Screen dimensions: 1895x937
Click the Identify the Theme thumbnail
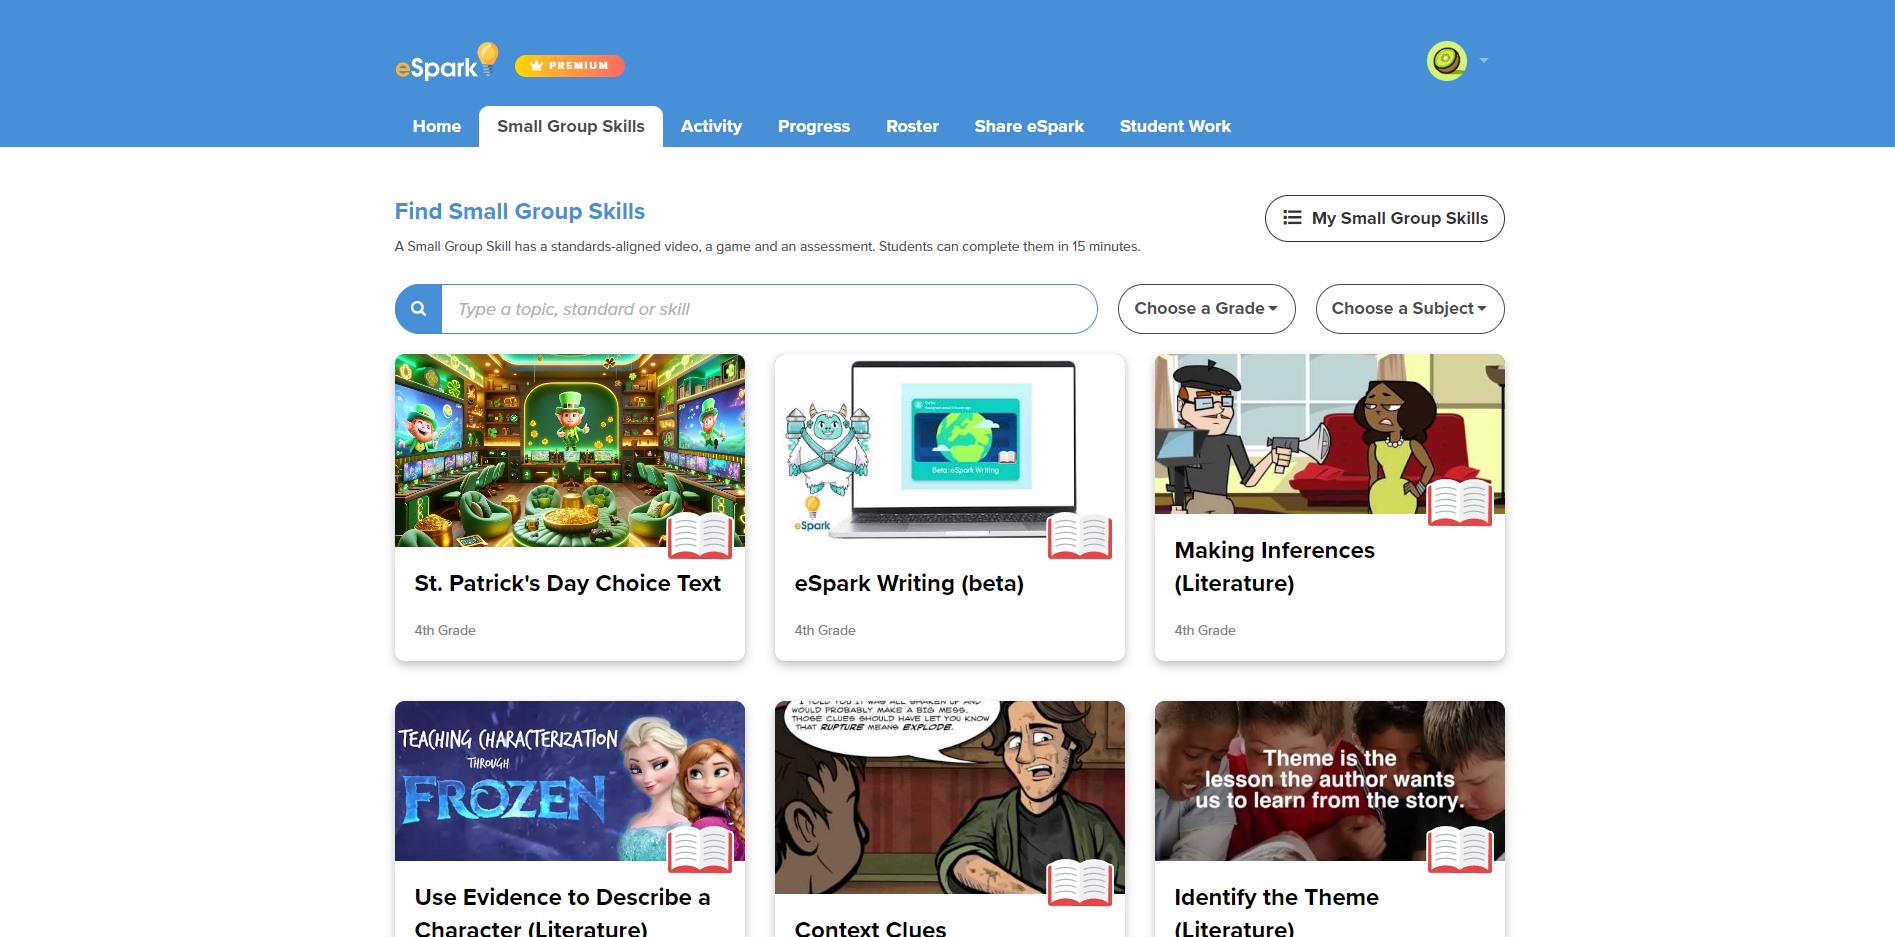click(x=1330, y=781)
